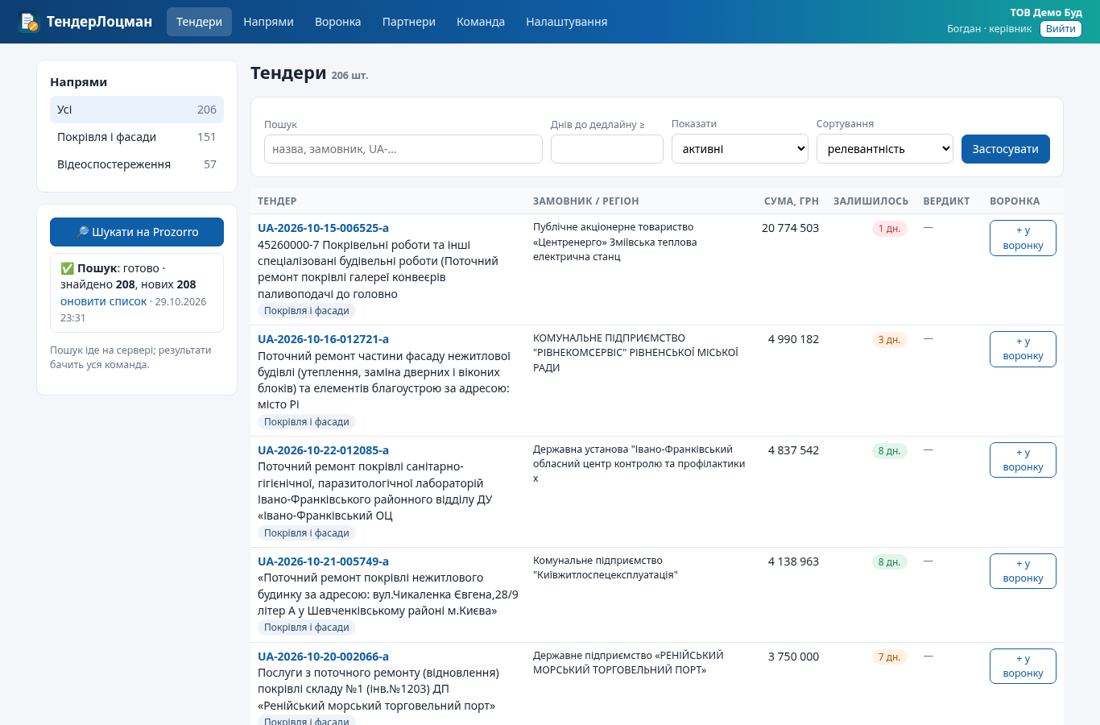
Task: Filter by Відеоспостереження direction
Action: 137,164
